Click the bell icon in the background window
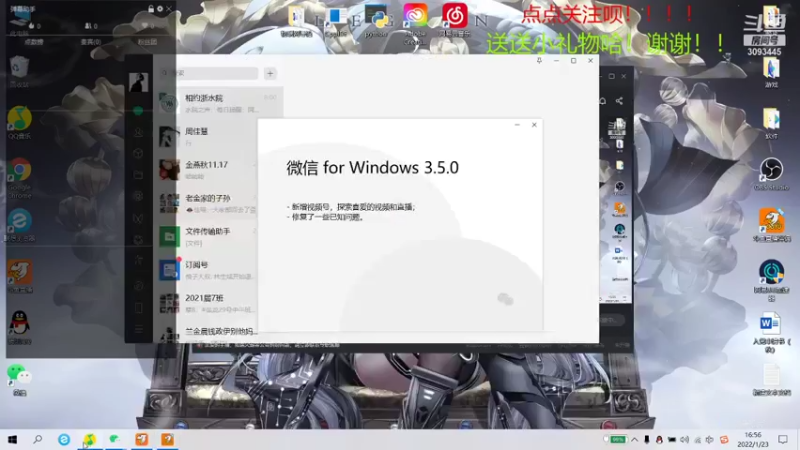Viewport: 800px width, 450px height. tap(603, 101)
